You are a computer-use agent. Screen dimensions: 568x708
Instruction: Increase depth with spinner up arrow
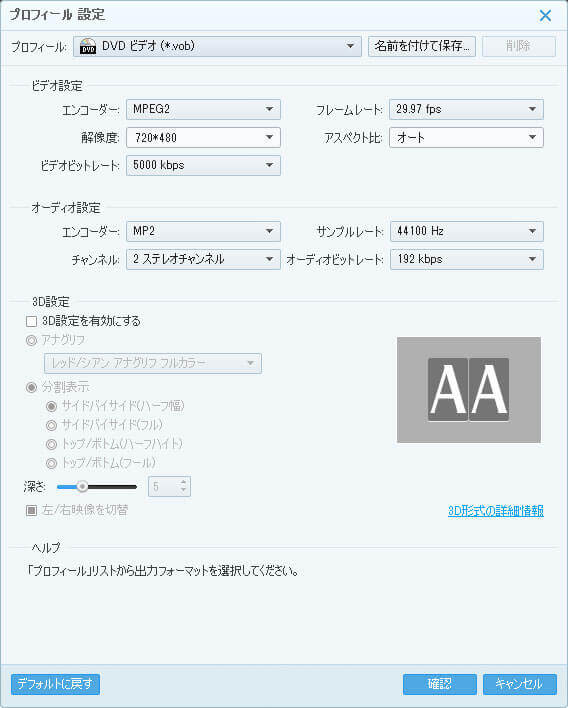click(183, 482)
